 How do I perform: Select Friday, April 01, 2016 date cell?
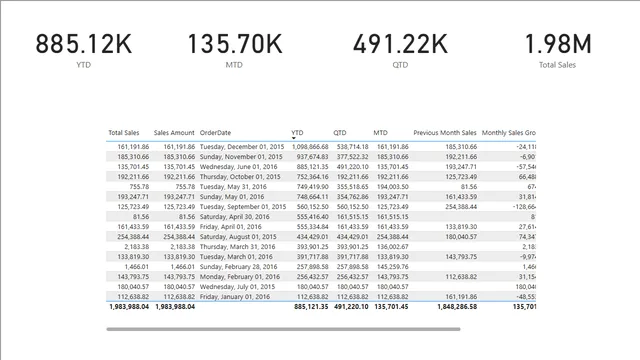point(231,227)
